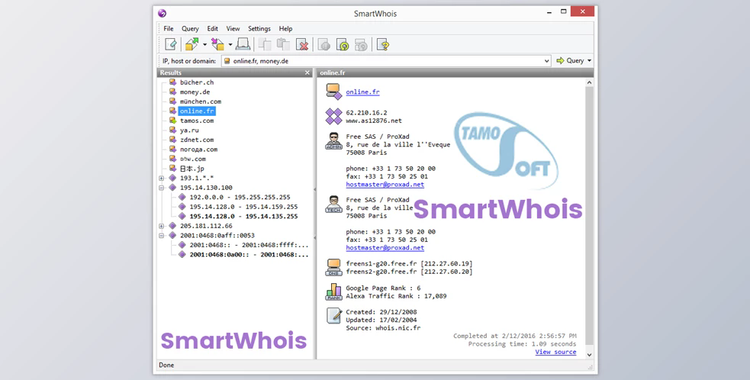This screenshot has width=750, height=380.
Task: Select the highlighted online.fr tree item
Action: 197,111
